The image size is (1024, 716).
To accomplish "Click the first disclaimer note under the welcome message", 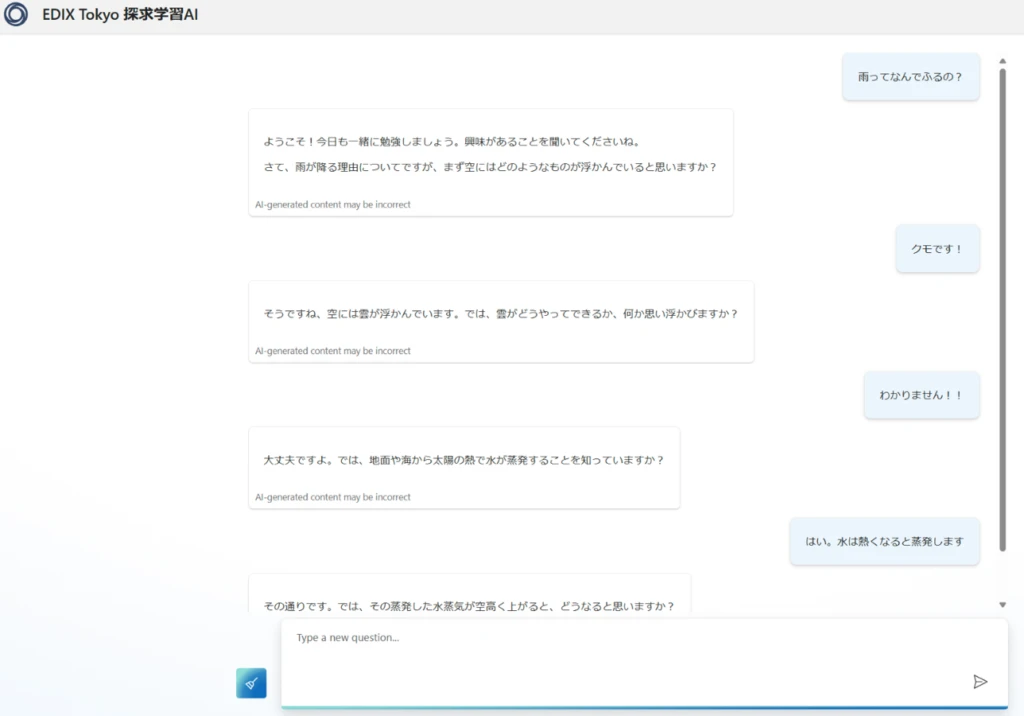I will [x=333, y=204].
